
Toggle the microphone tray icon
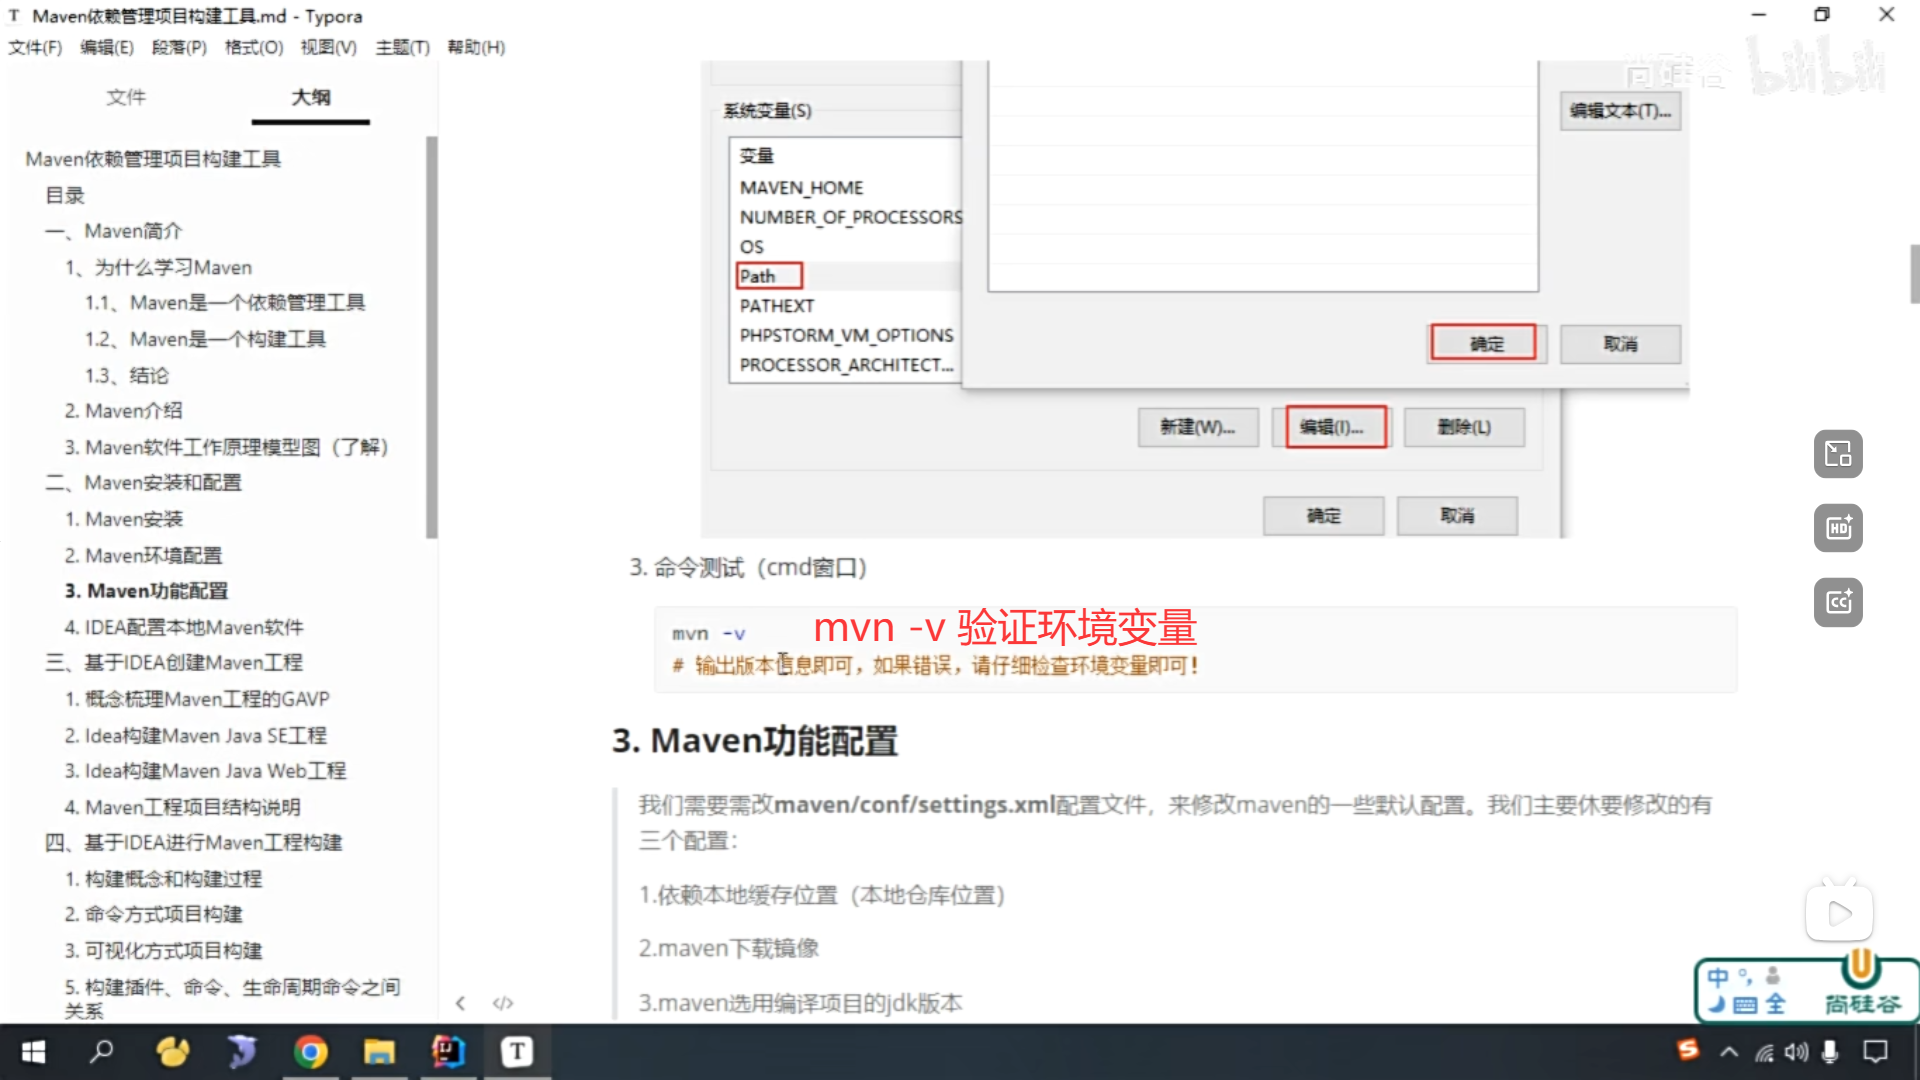1830,1051
